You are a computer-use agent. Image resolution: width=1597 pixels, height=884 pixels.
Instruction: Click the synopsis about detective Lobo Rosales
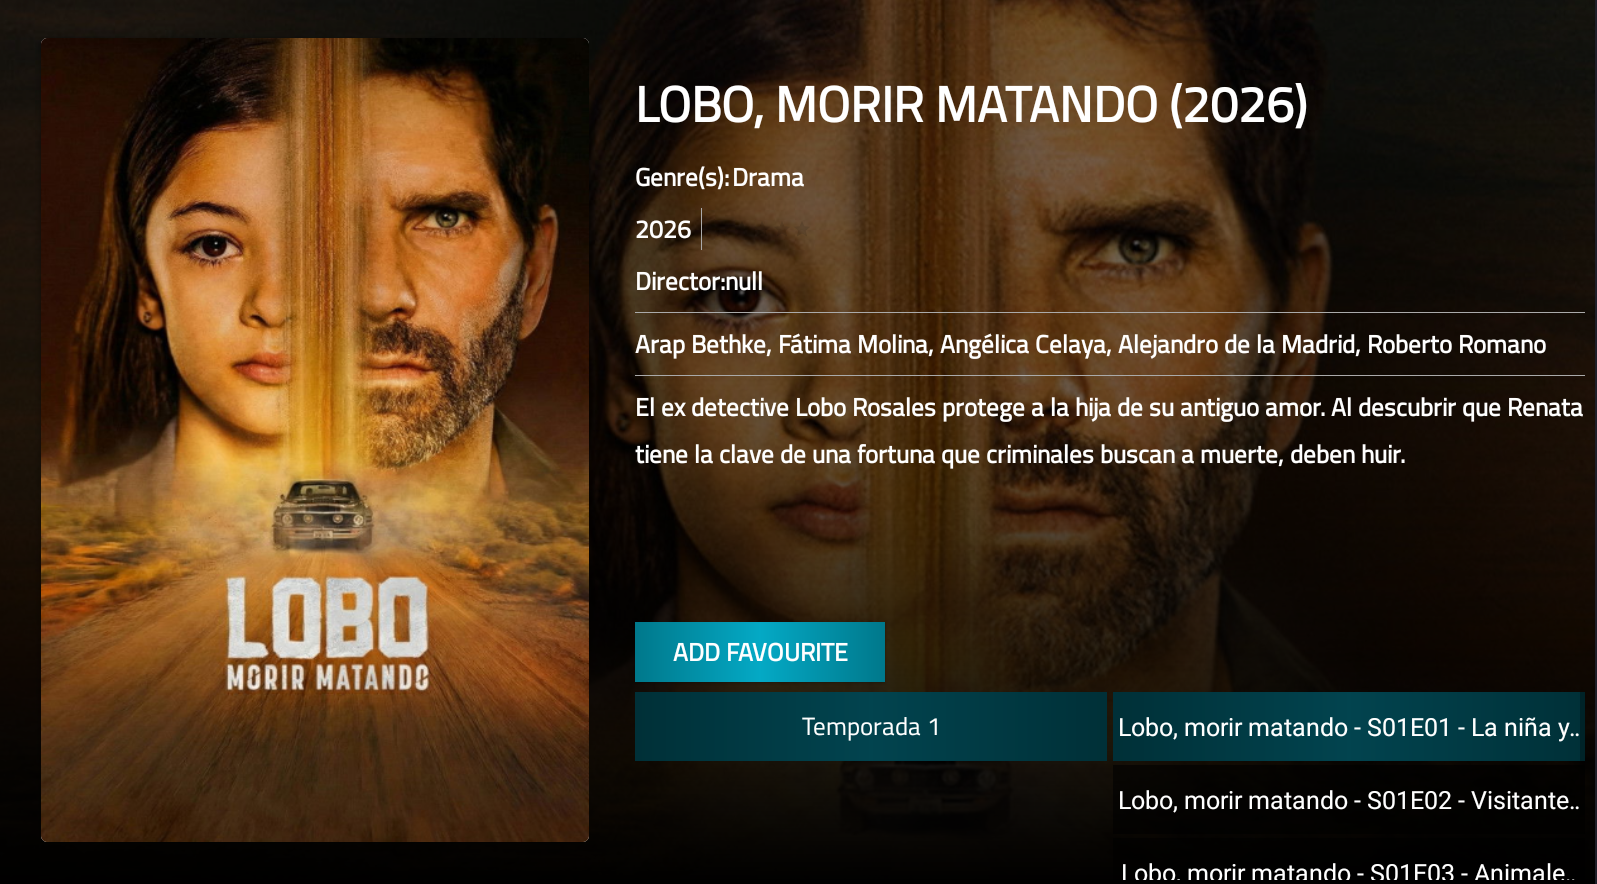tap(1109, 431)
